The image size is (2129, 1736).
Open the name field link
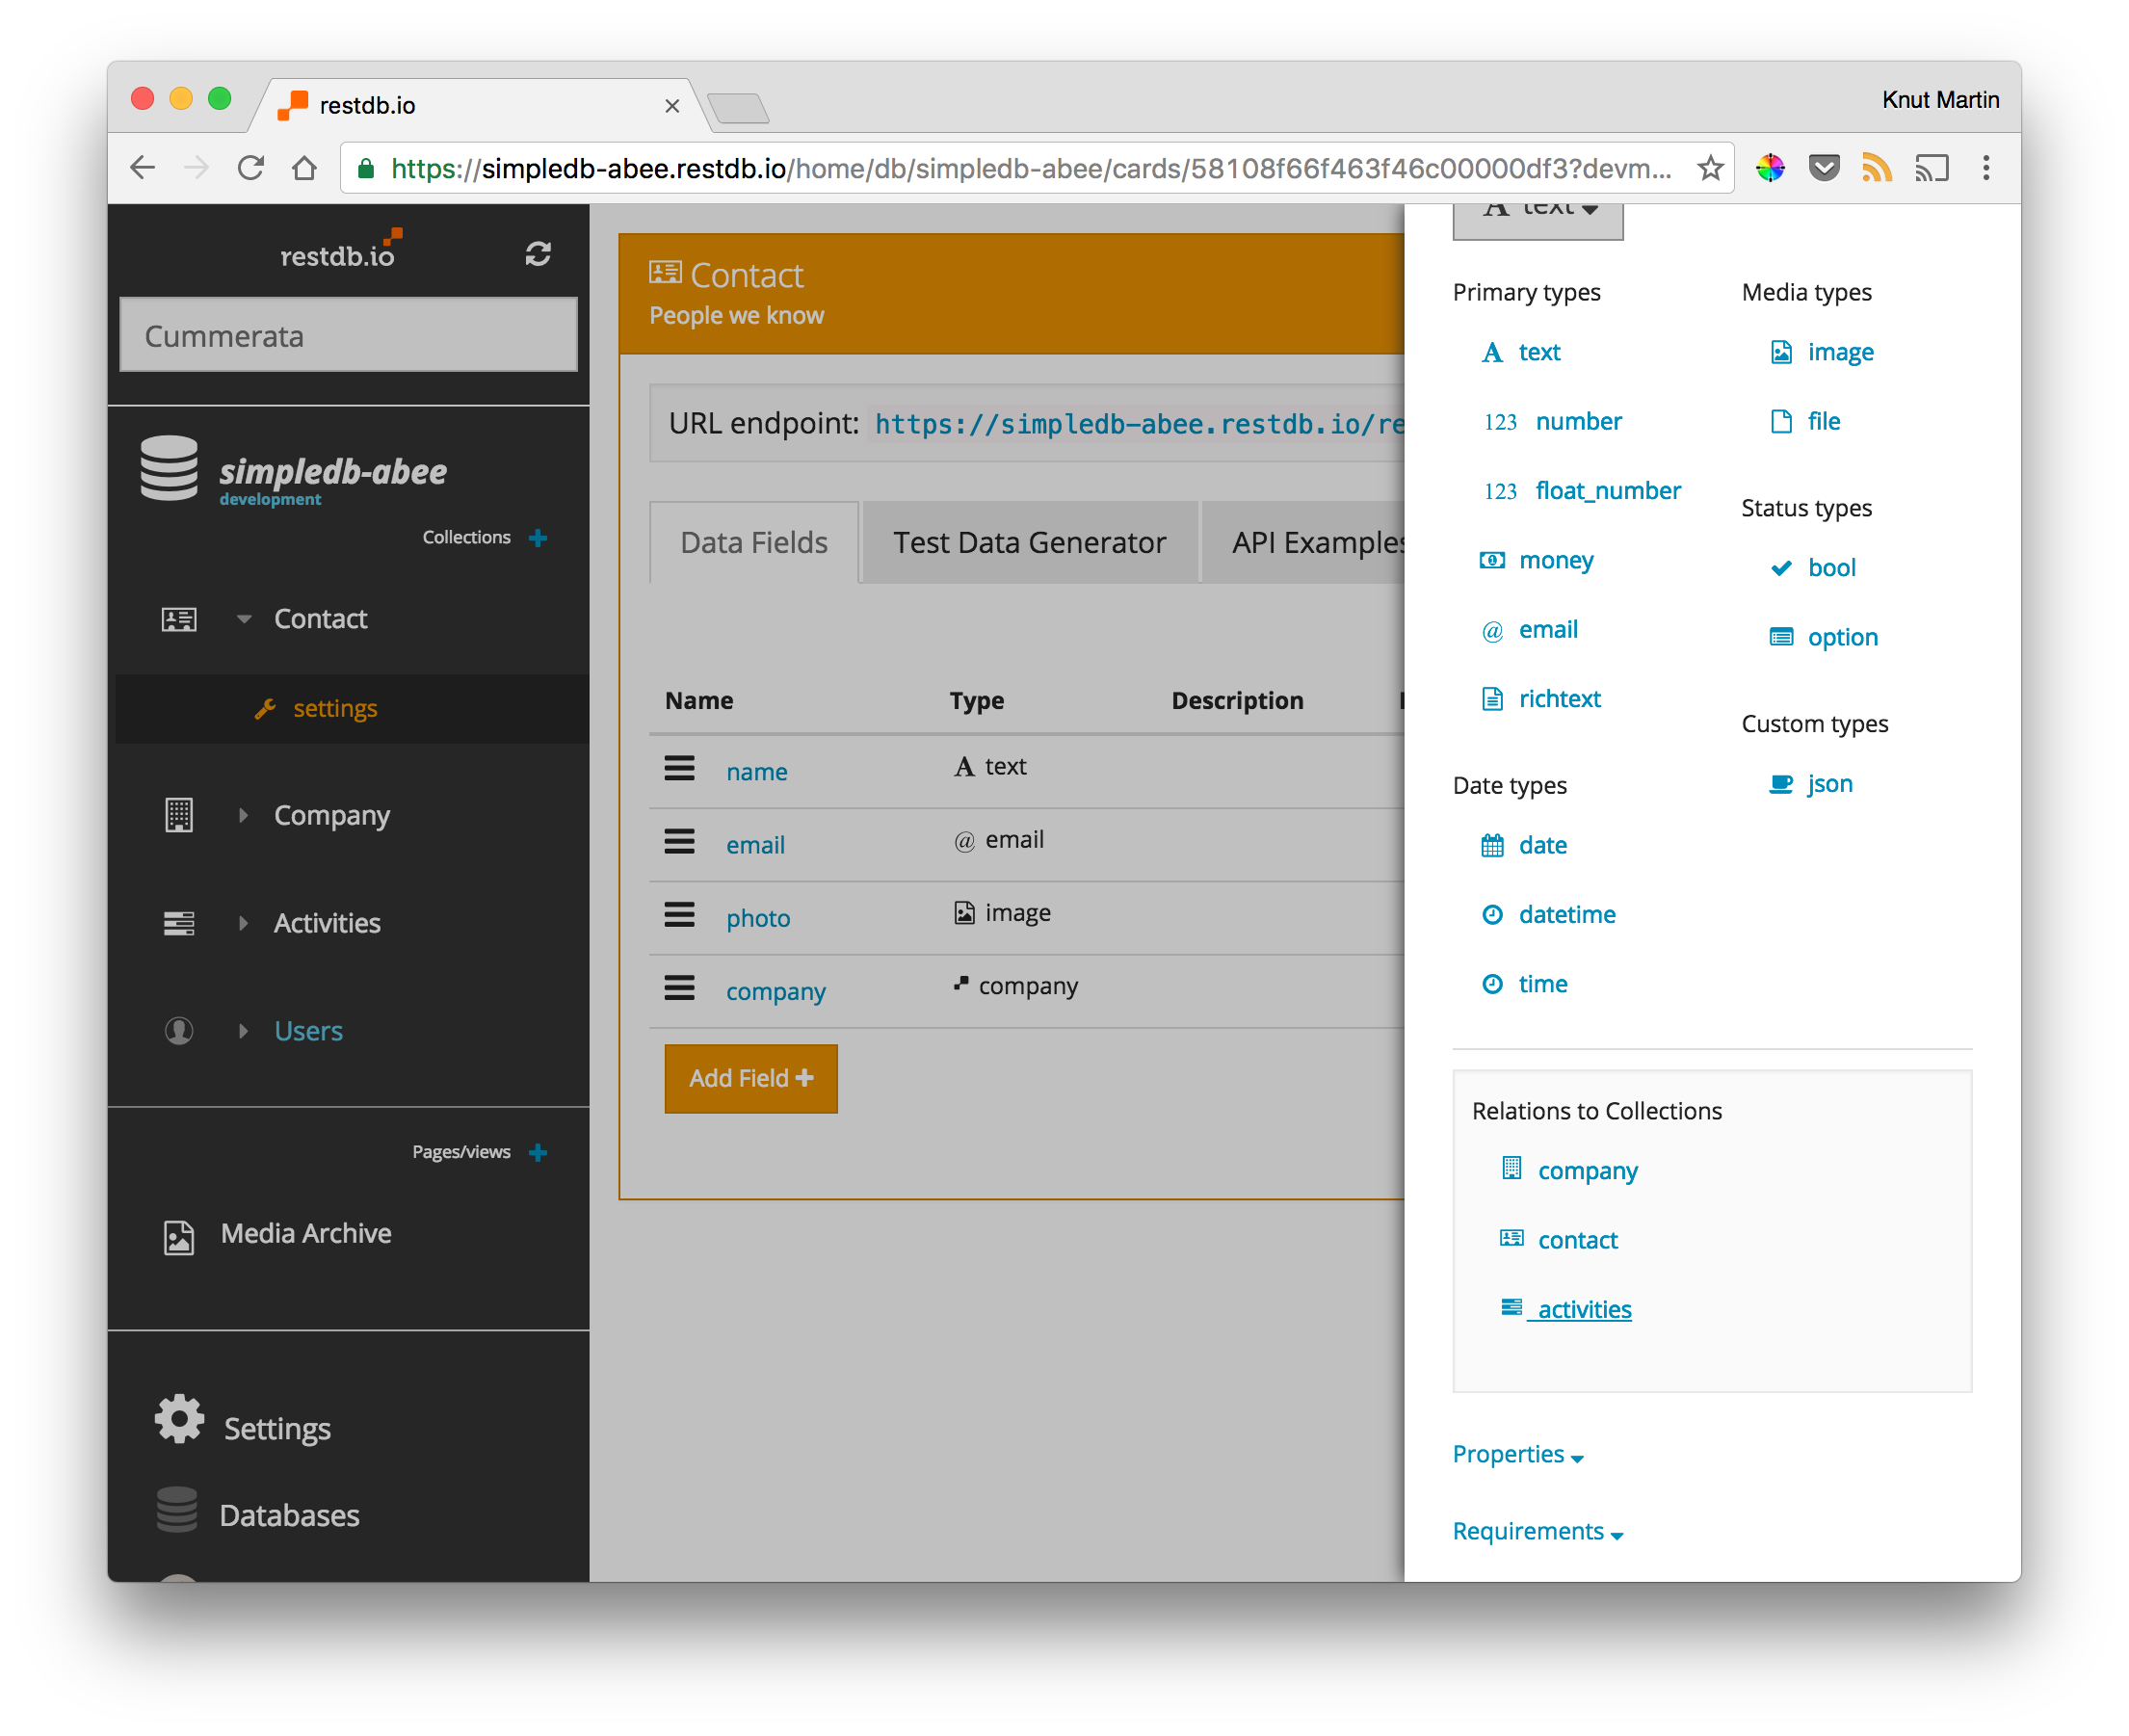click(x=756, y=772)
